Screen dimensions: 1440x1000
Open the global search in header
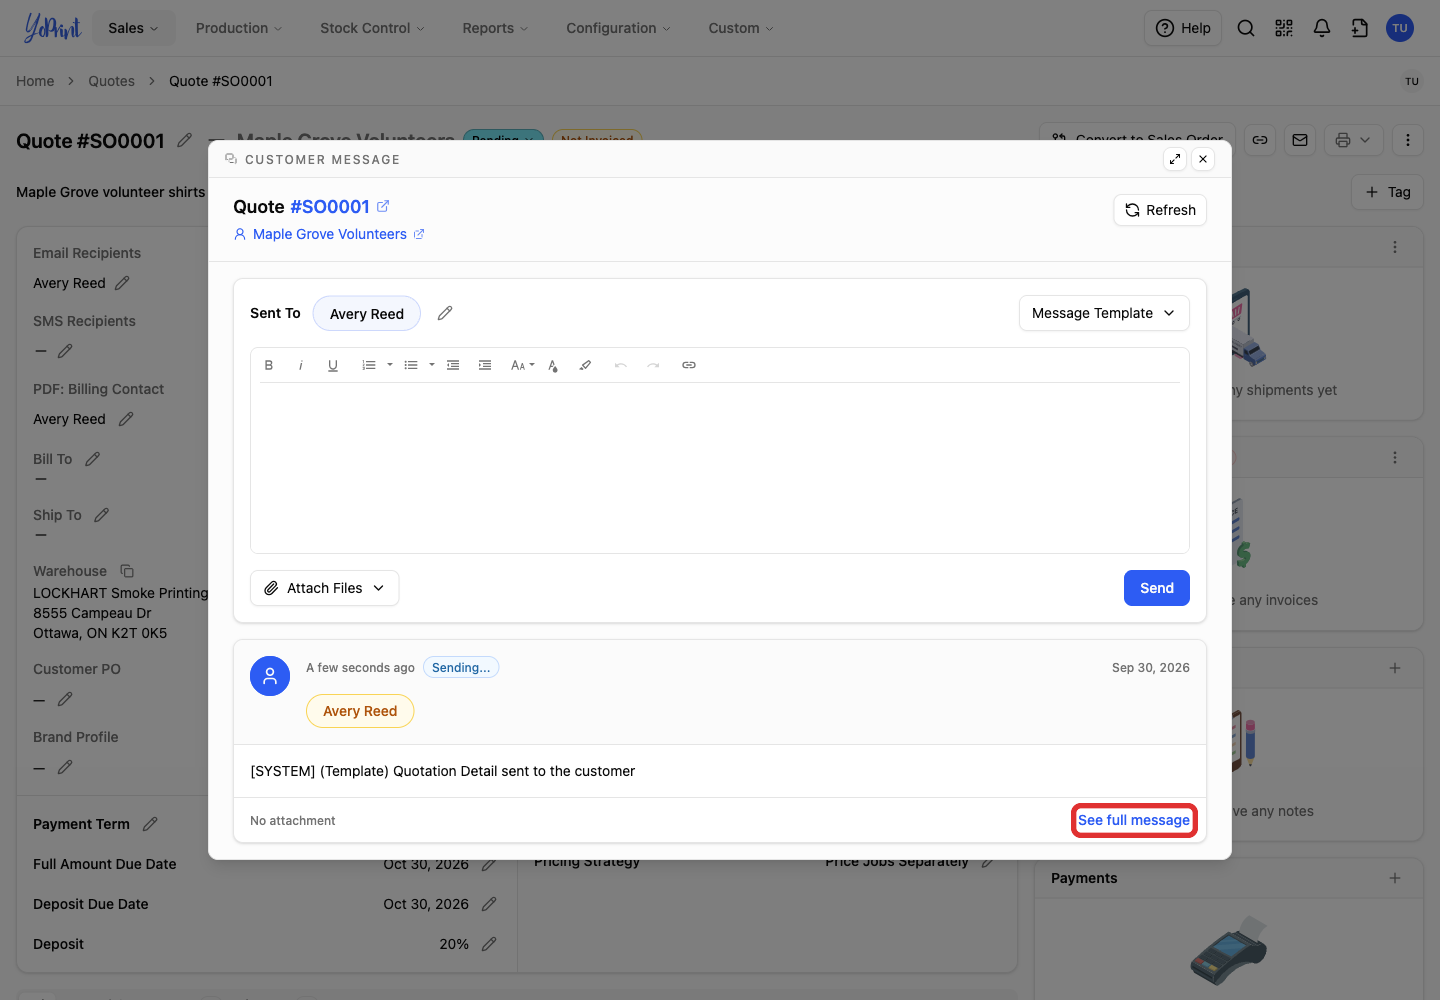[1246, 28]
